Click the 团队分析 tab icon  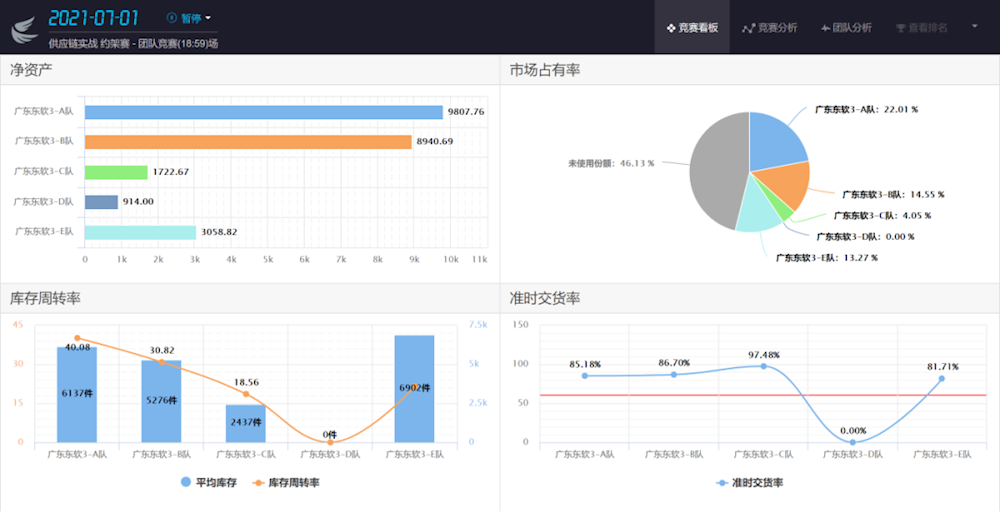(x=825, y=28)
